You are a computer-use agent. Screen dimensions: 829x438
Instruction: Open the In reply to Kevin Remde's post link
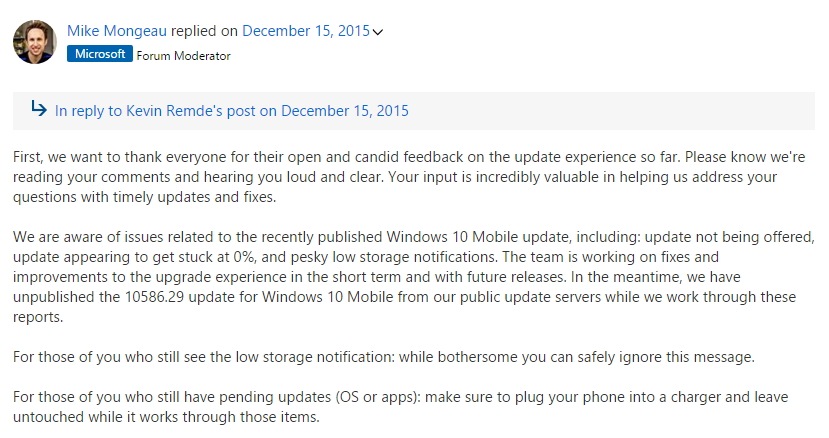pos(232,111)
